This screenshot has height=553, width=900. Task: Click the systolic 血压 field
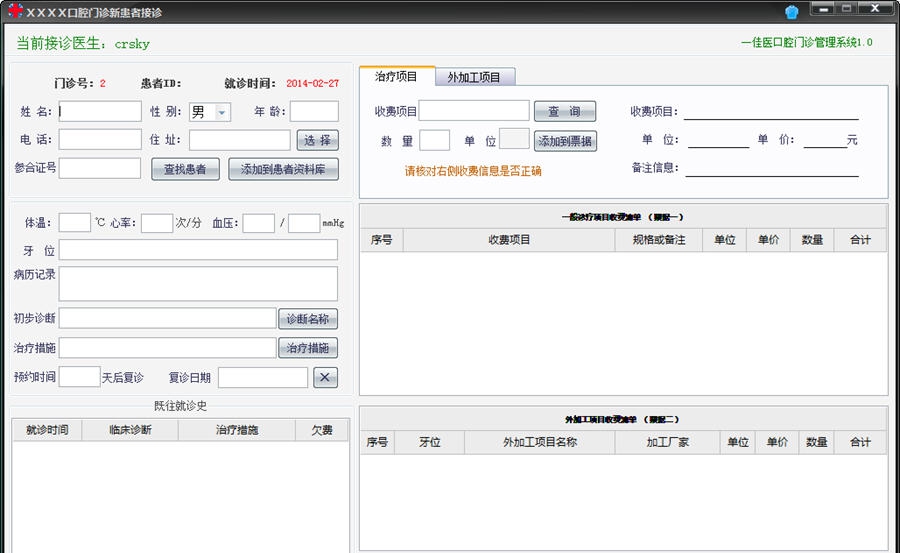pyautogui.click(x=258, y=223)
